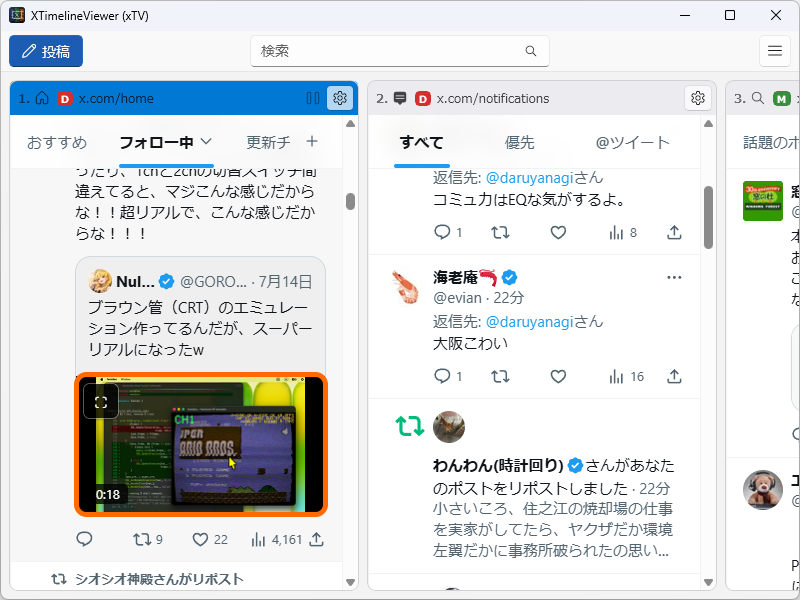The image size is (800, 600).
Task: Switch to 優先 notifications tab
Action: click(x=519, y=142)
